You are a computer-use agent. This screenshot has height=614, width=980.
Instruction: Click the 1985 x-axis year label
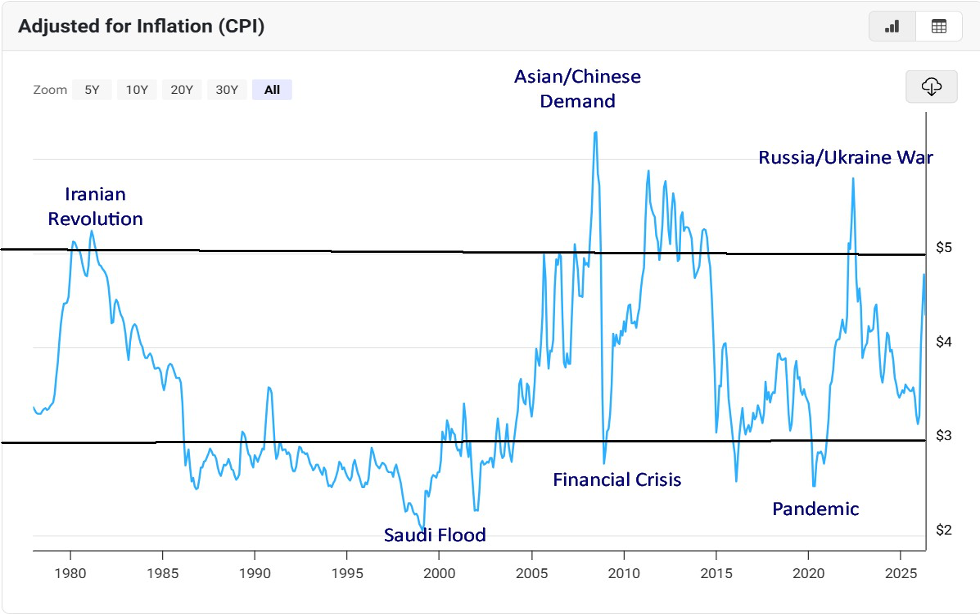coord(162,573)
